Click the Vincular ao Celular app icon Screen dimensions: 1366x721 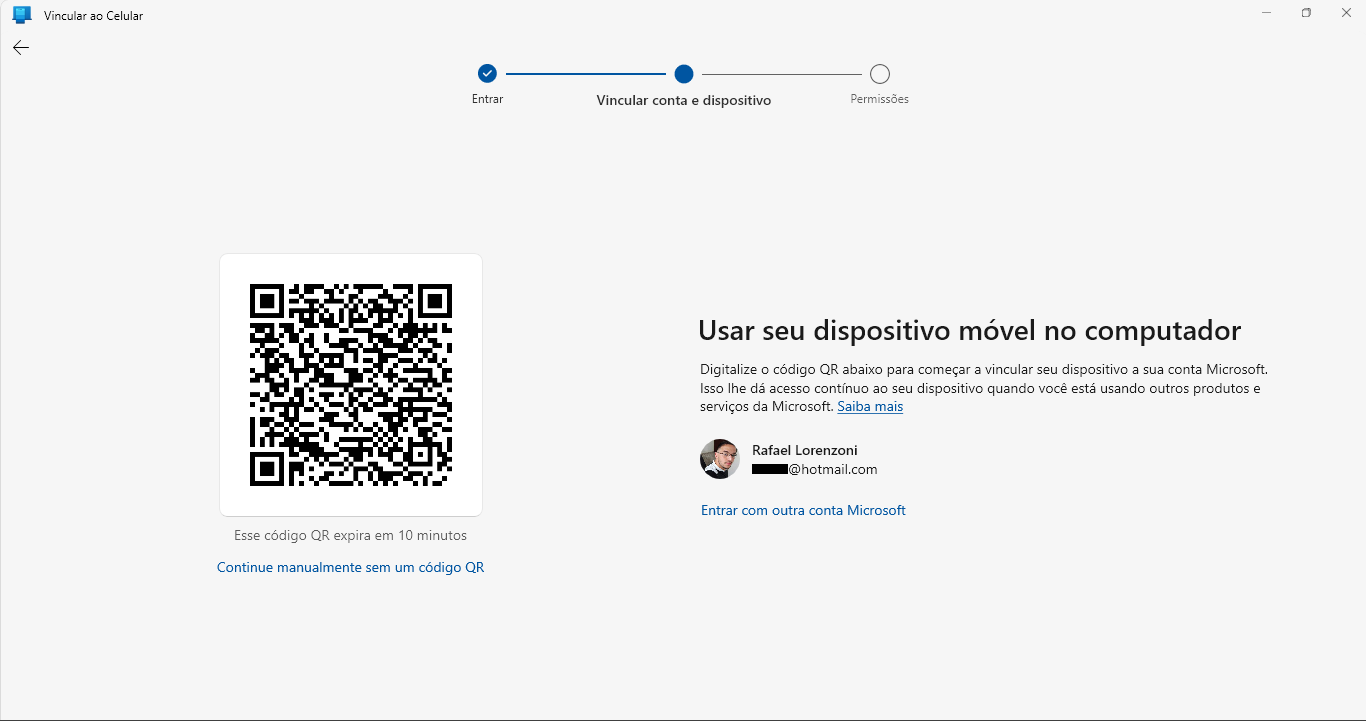coord(21,15)
